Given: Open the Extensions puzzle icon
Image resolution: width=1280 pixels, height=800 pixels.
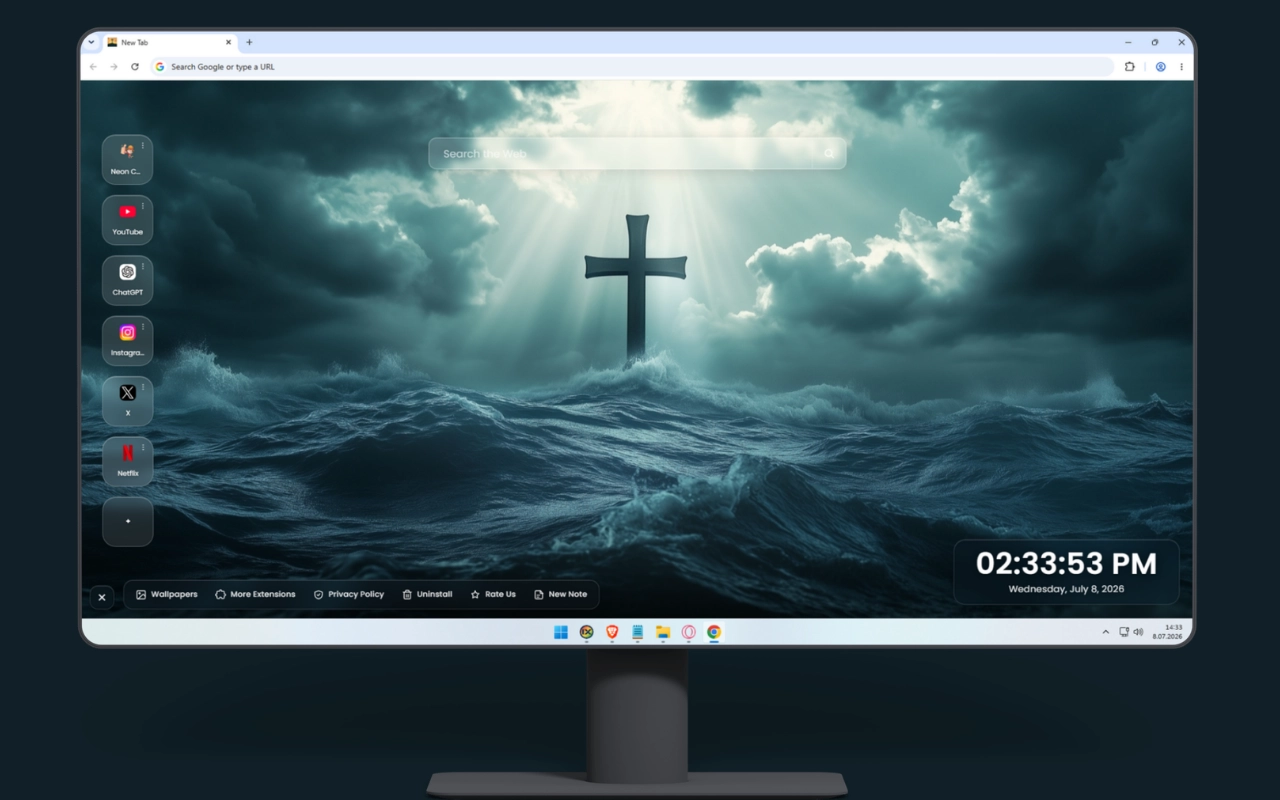Looking at the screenshot, I should [x=1130, y=67].
